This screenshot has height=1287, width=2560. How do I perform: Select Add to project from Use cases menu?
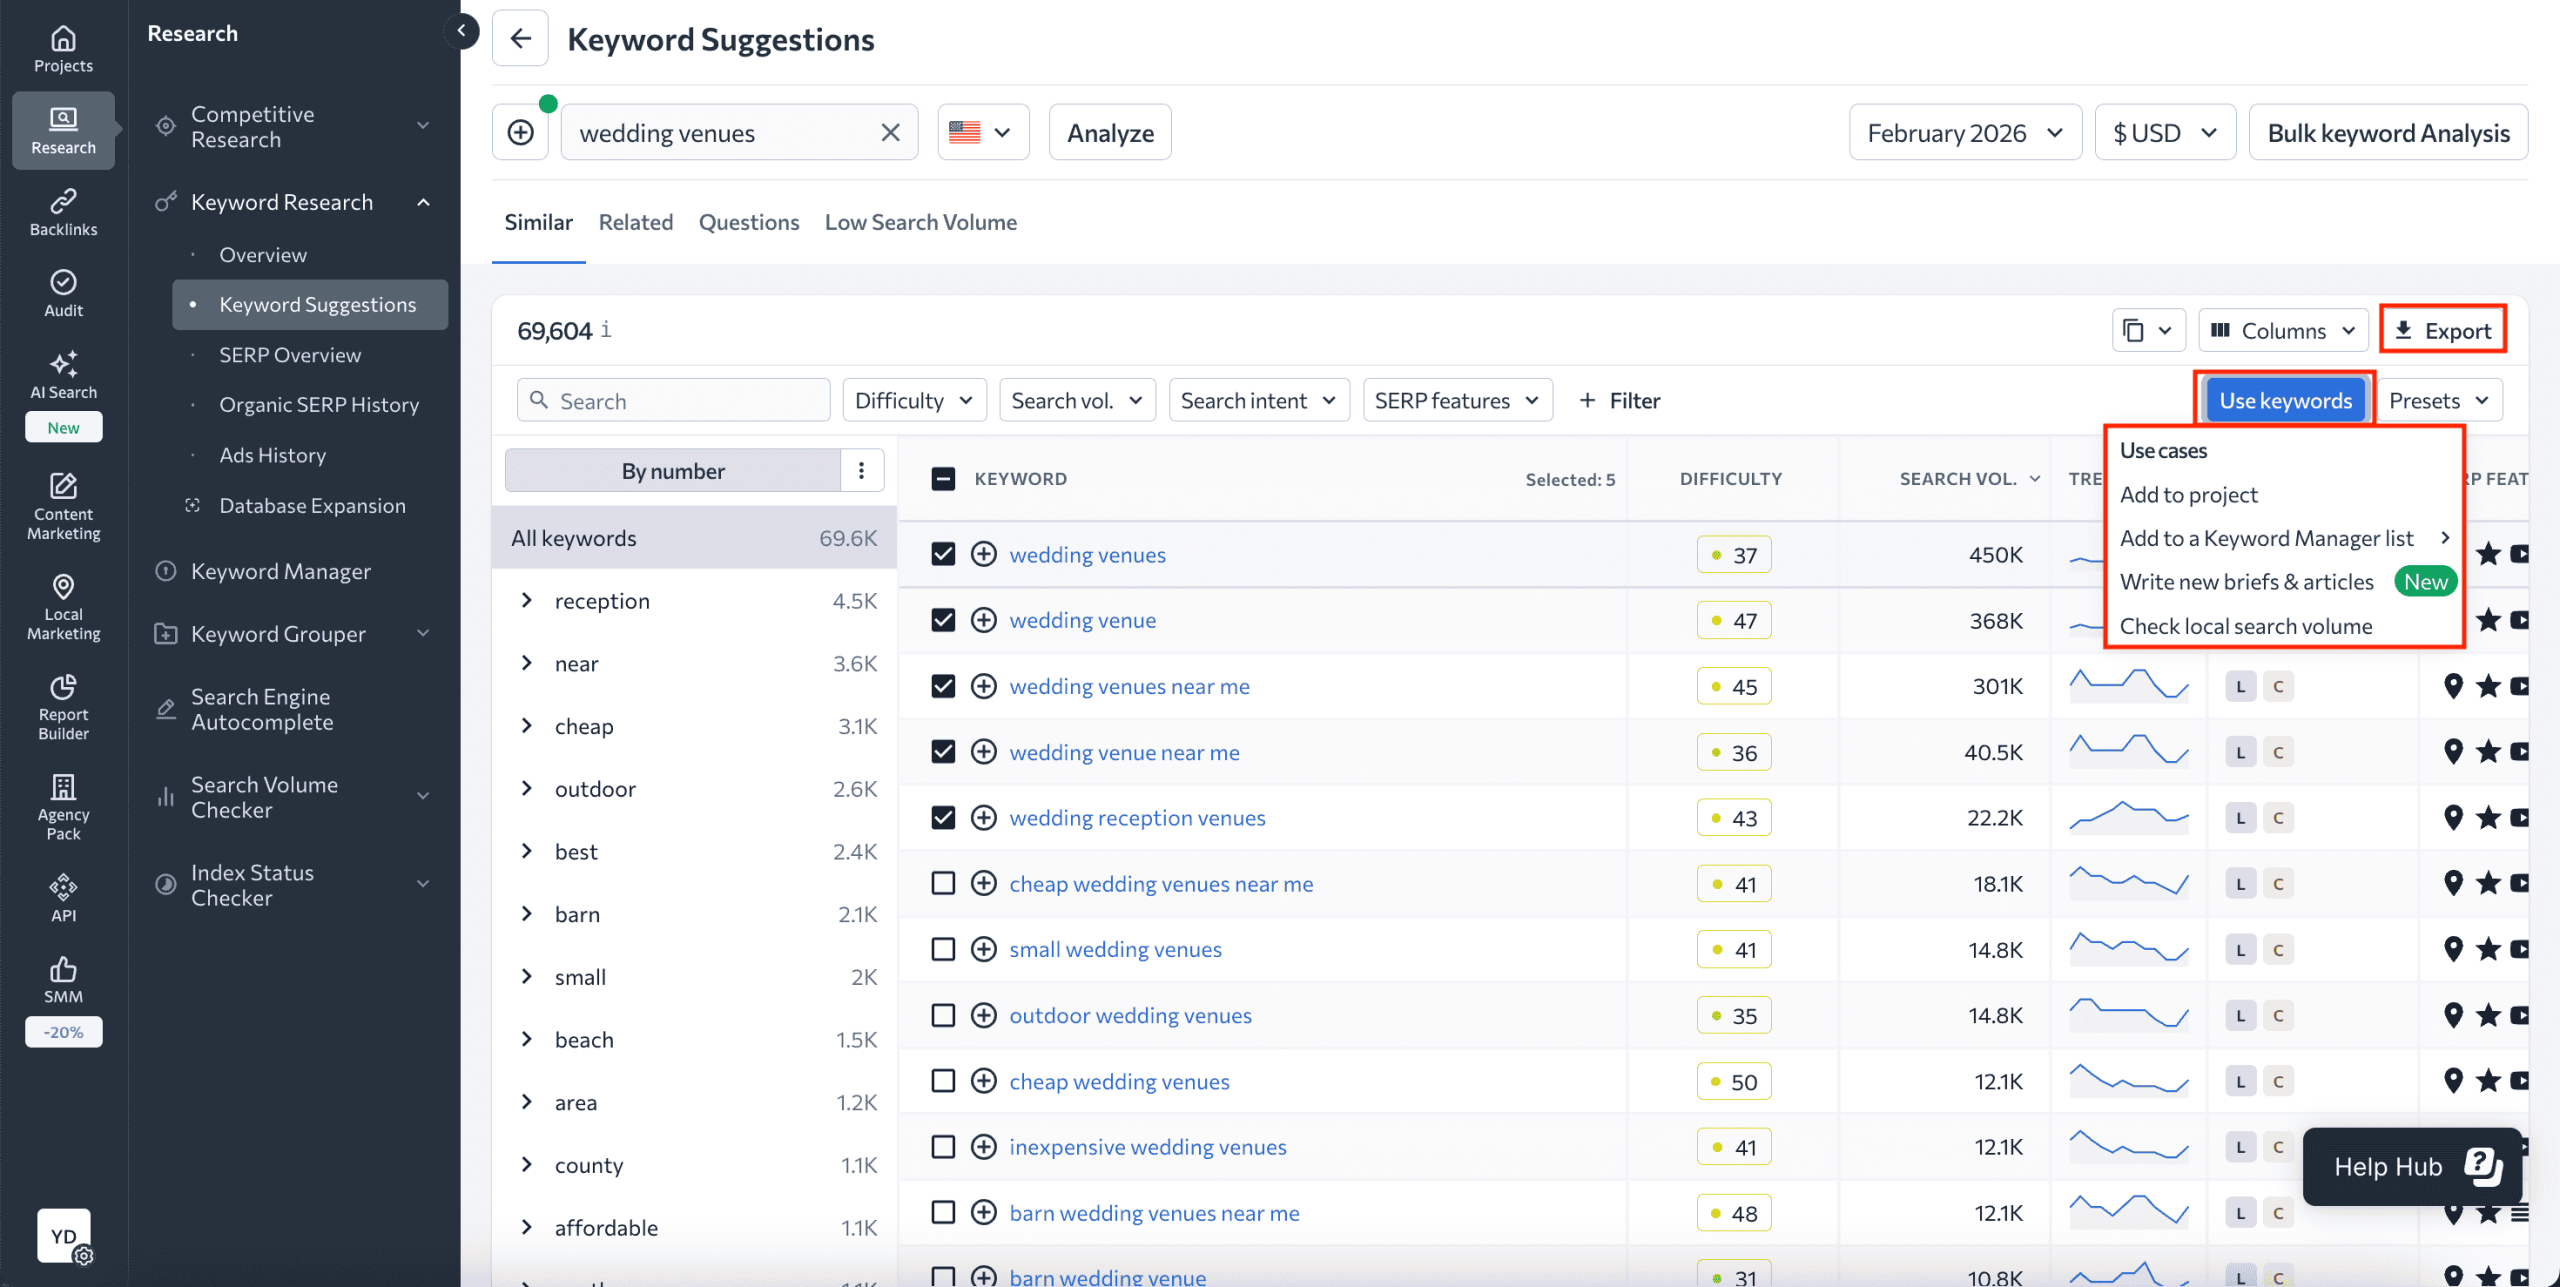pos(2188,494)
